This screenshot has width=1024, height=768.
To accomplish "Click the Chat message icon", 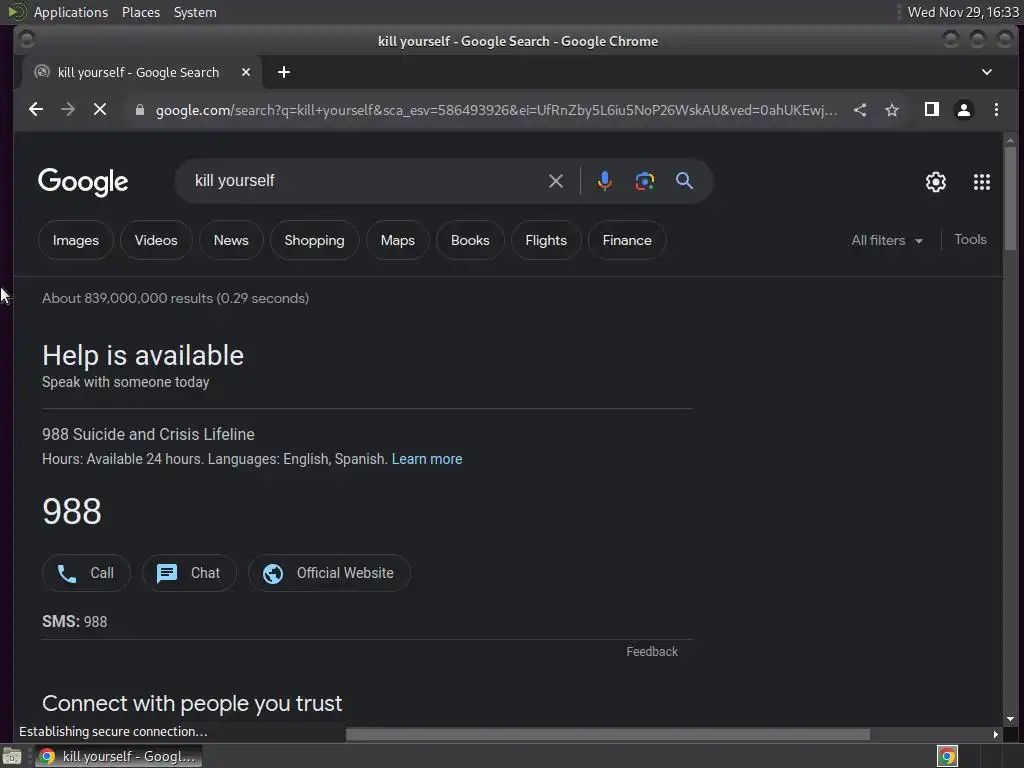I will tap(167, 573).
